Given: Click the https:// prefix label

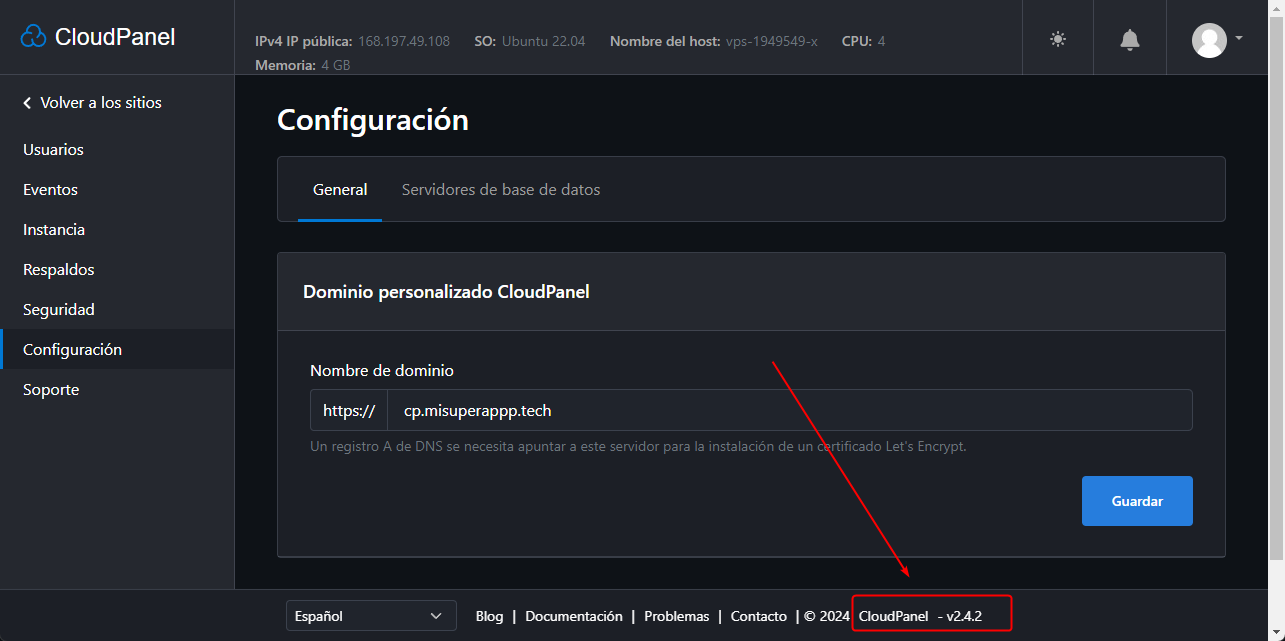Looking at the screenshot, I should coord(349,410).
